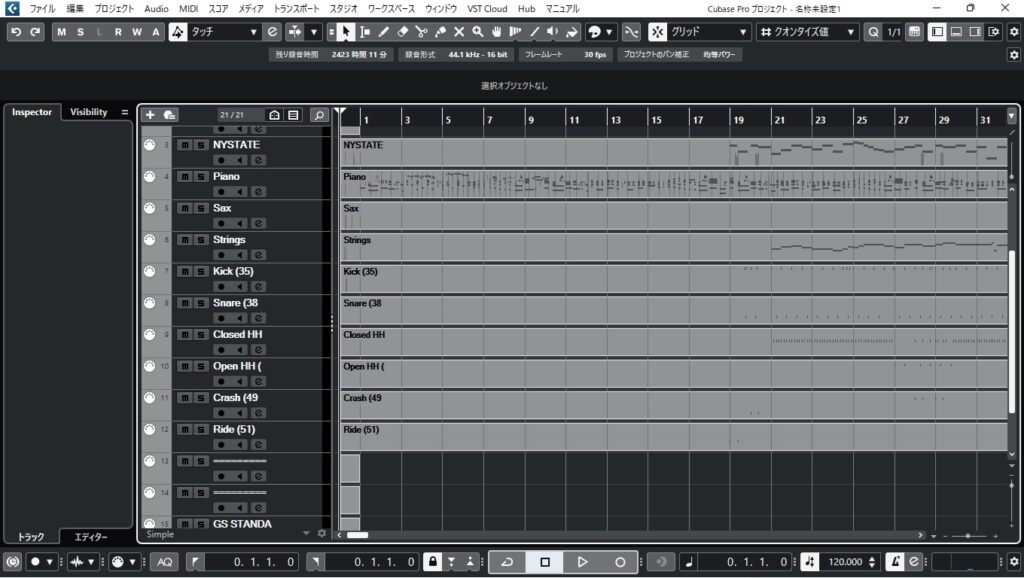Select the Zoom magnifier tool
Image resolution: width=1024 pixels, height=578 pixels.
tap(478, 32)
